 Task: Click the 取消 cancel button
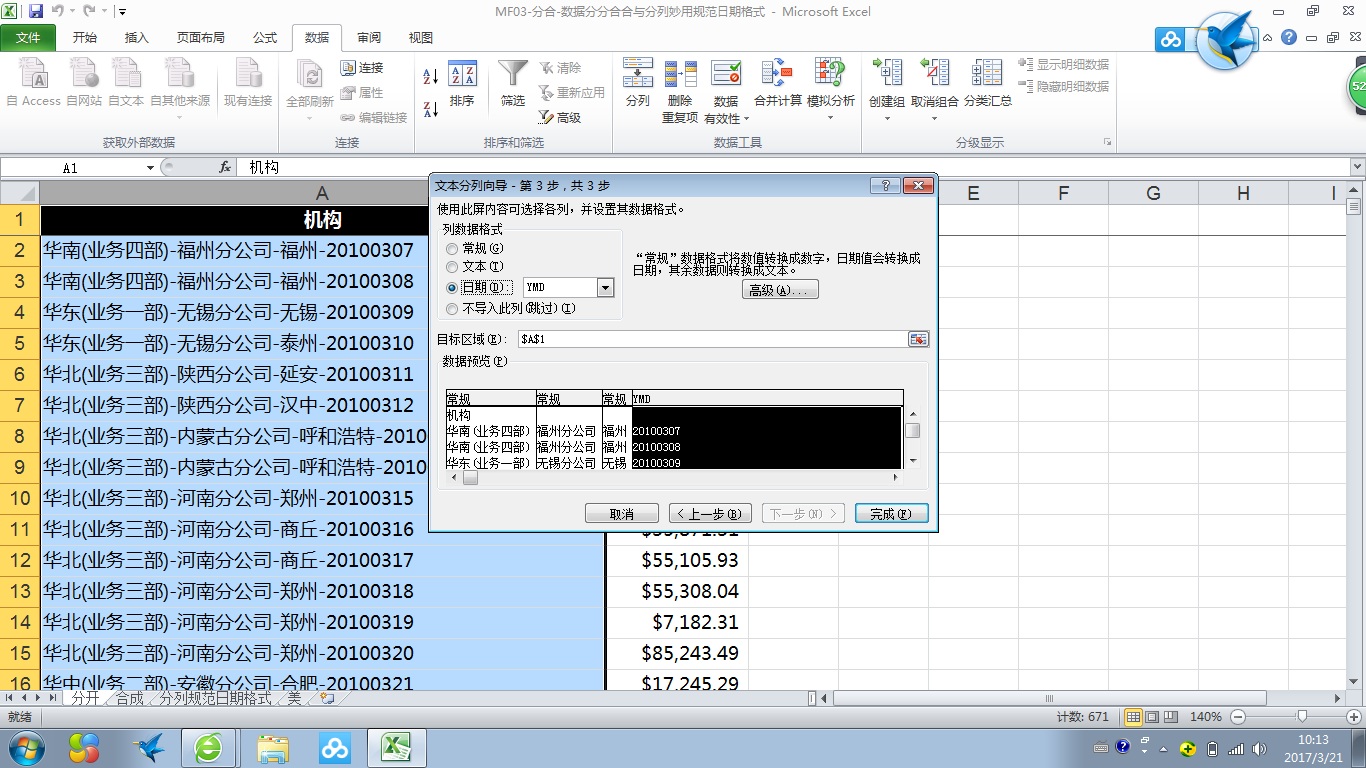click(x=622, y=513)
